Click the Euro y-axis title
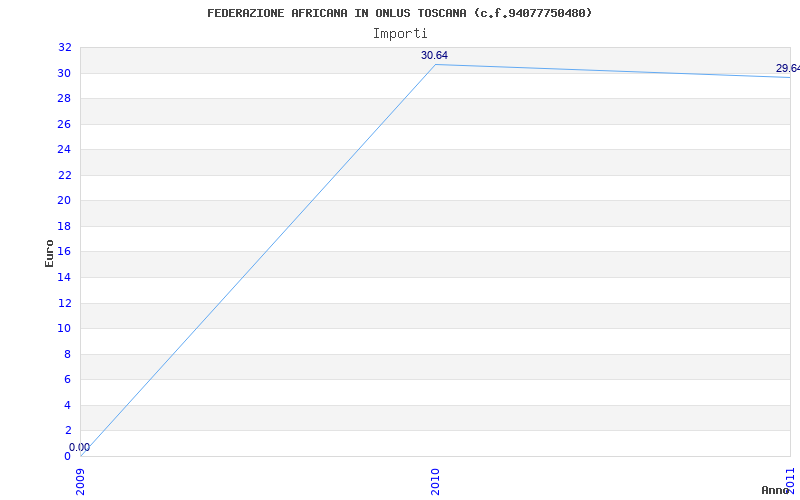The height and width of the screenshot is (500, 800). point(49,253)
